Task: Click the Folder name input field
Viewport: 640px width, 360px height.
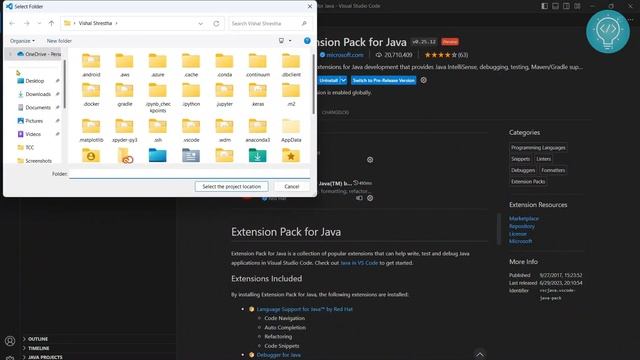Action: (x=189, y=174)
